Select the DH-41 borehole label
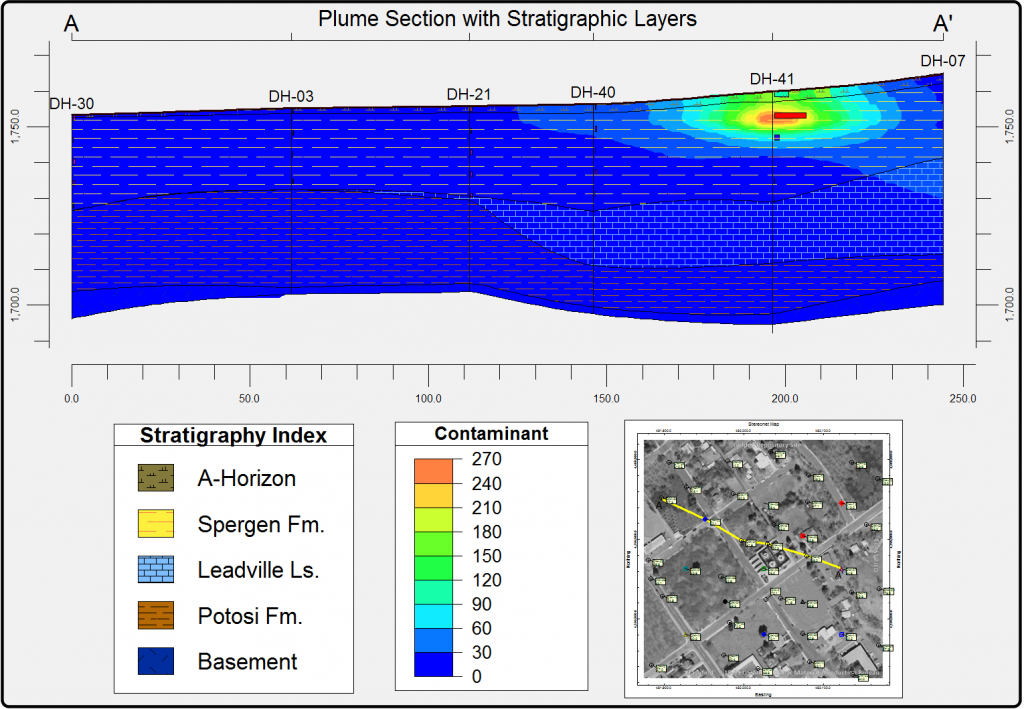The height and width of the screenshot is (709, 1024). coord(772,80)
